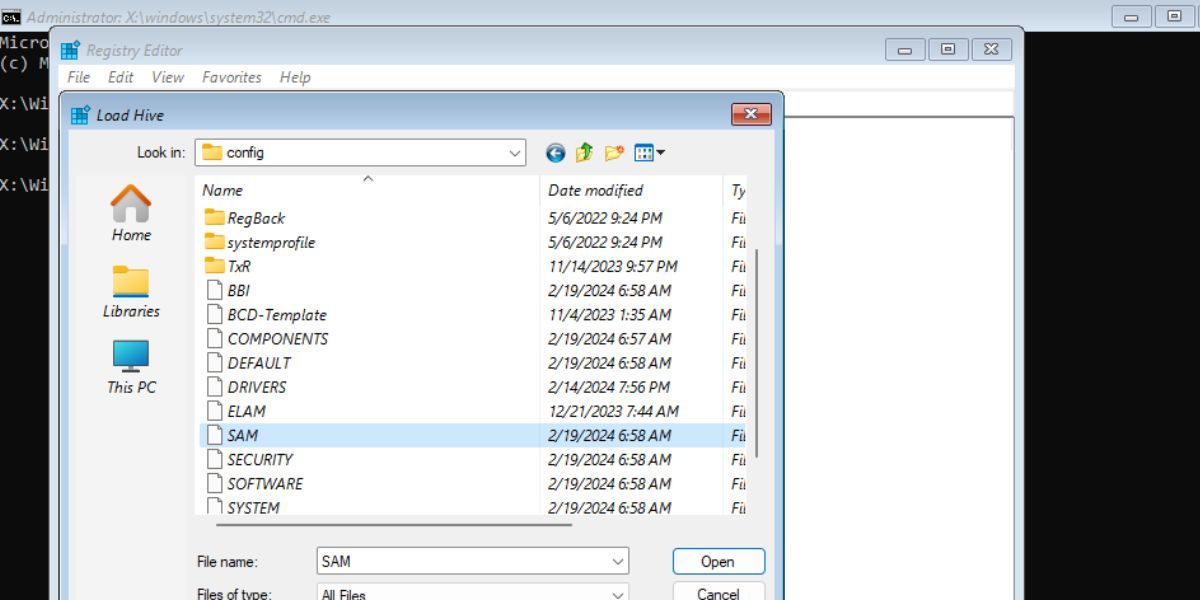Click the Open button to load SAM
The width and height of the screenshot is (1200, 600).
click(718, 561)
